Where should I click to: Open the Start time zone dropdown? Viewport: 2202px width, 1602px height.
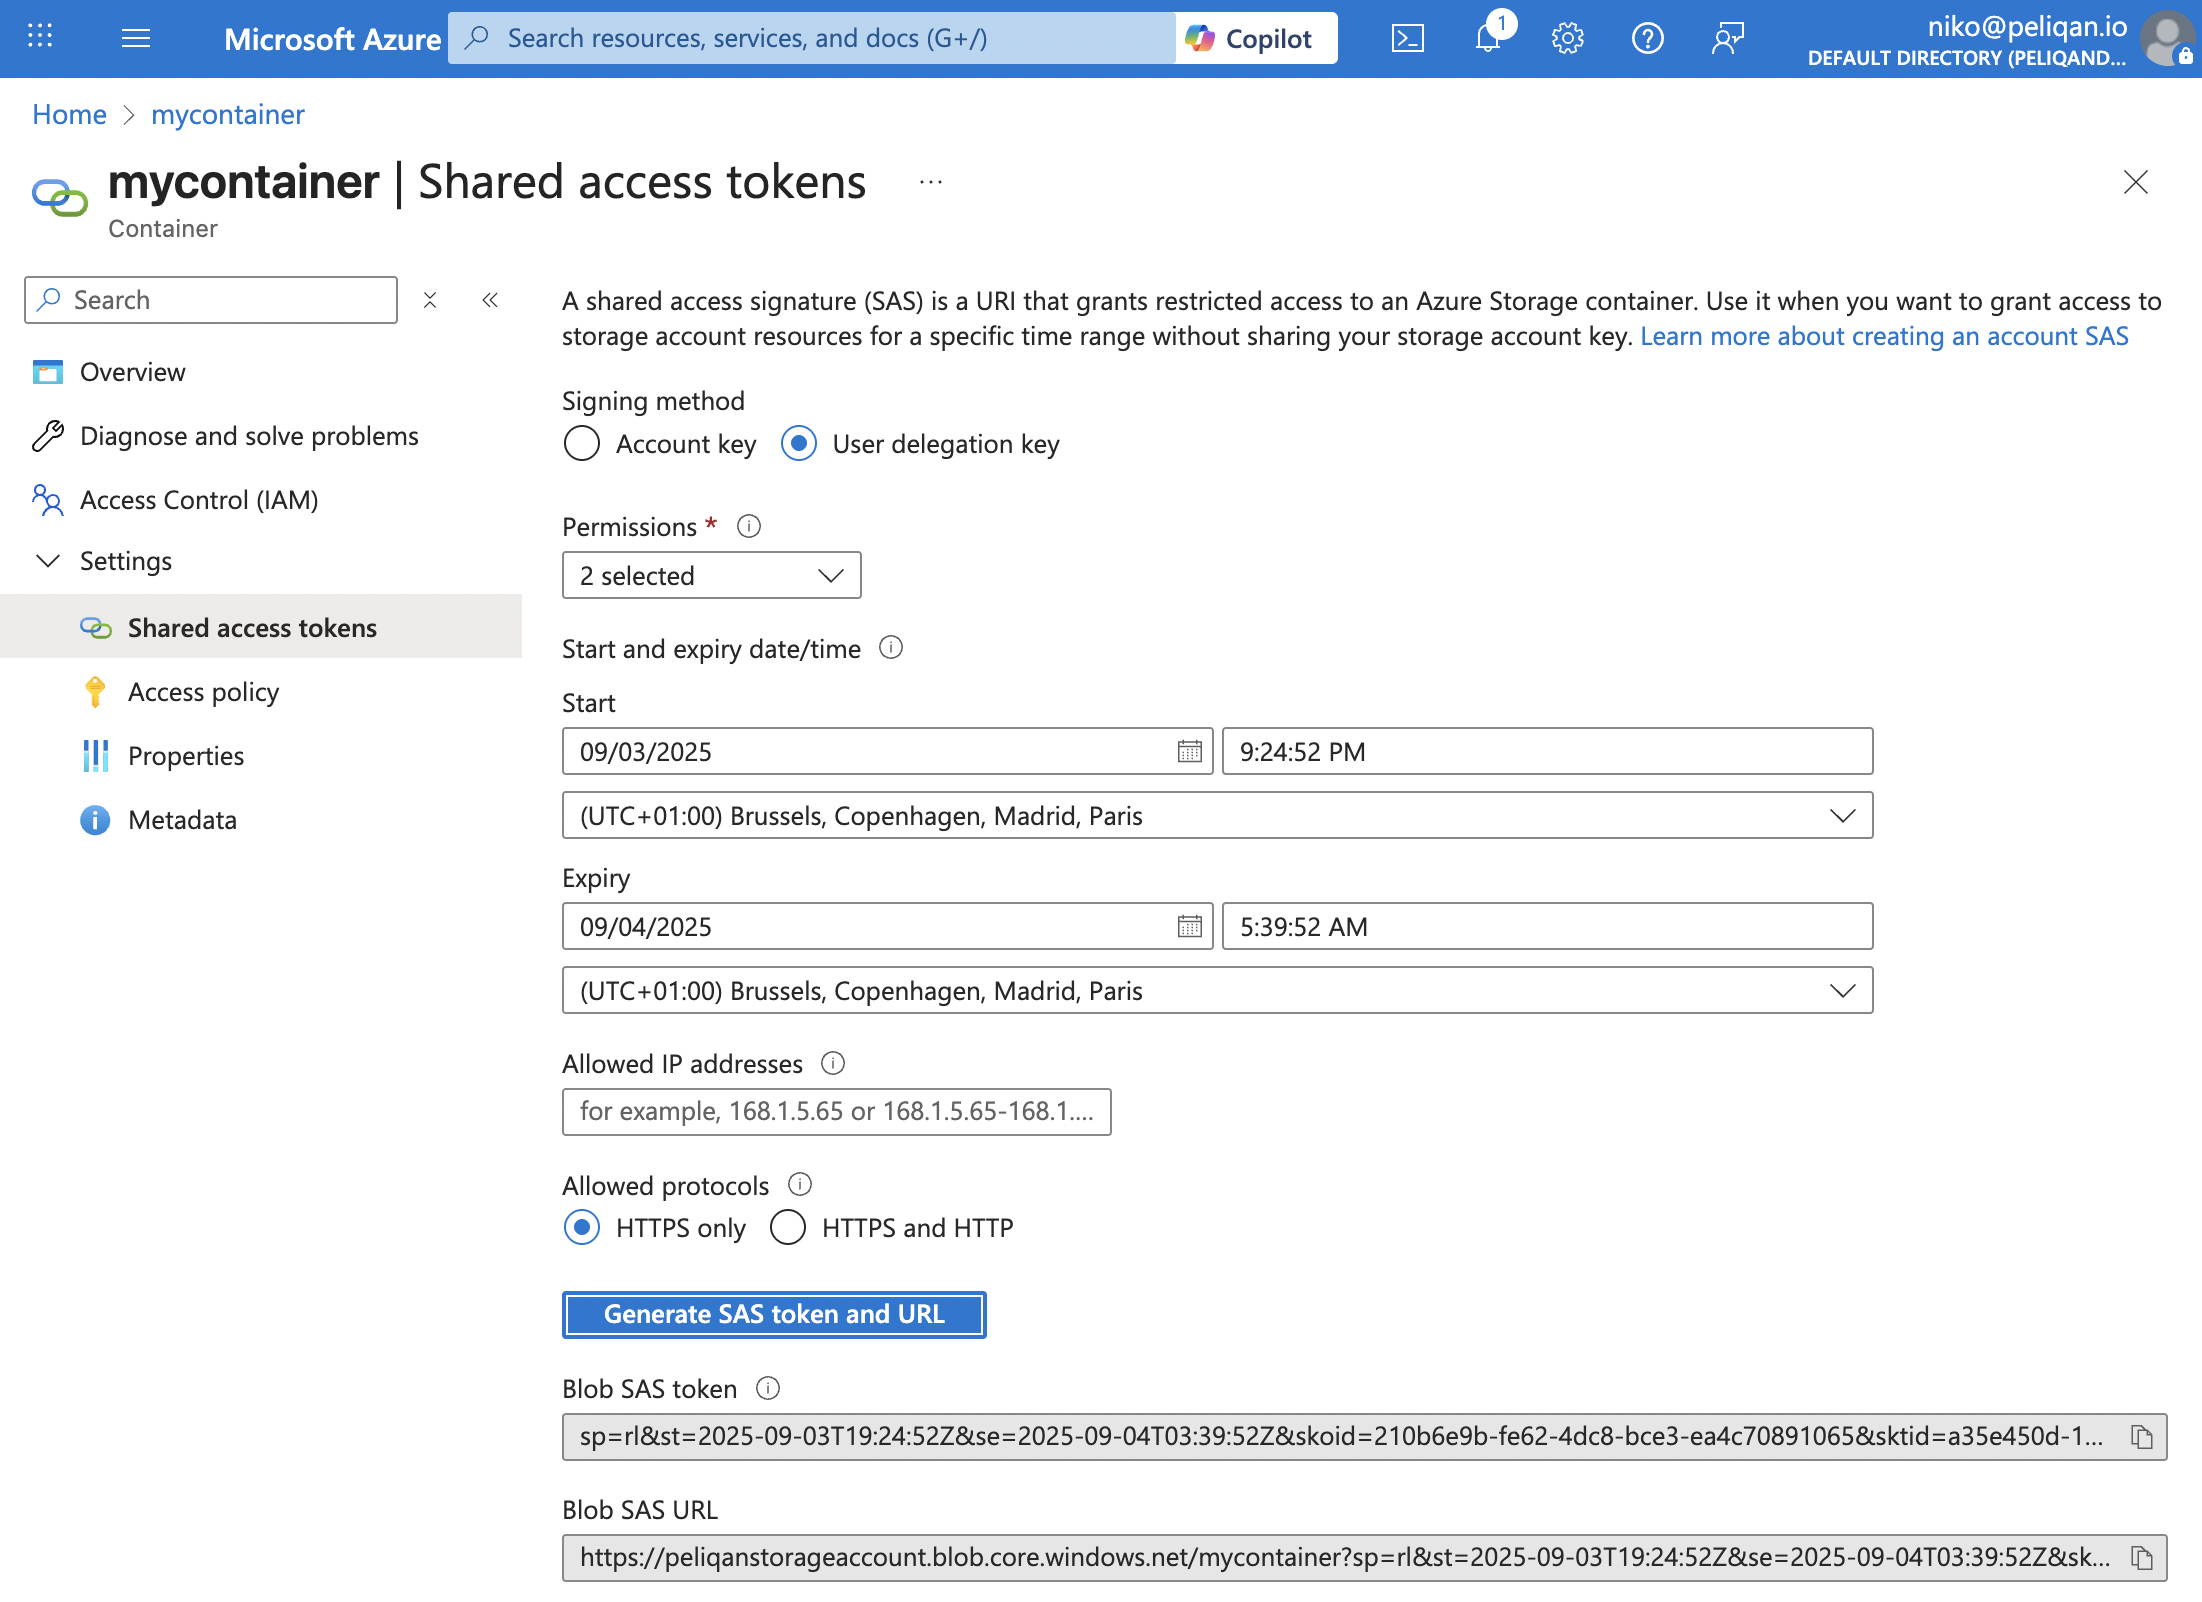coord(1217,816)
